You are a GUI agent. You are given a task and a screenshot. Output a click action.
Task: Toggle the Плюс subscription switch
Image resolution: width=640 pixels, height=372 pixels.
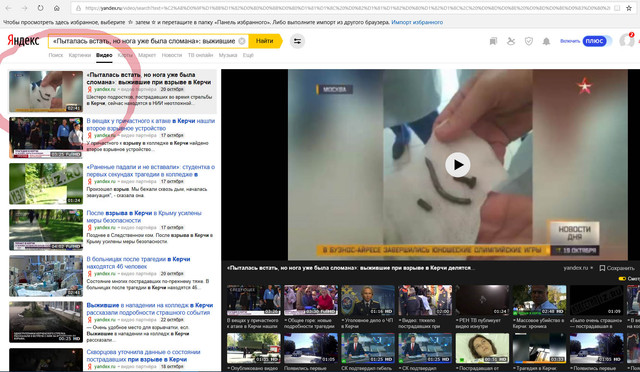coord(597,41)
